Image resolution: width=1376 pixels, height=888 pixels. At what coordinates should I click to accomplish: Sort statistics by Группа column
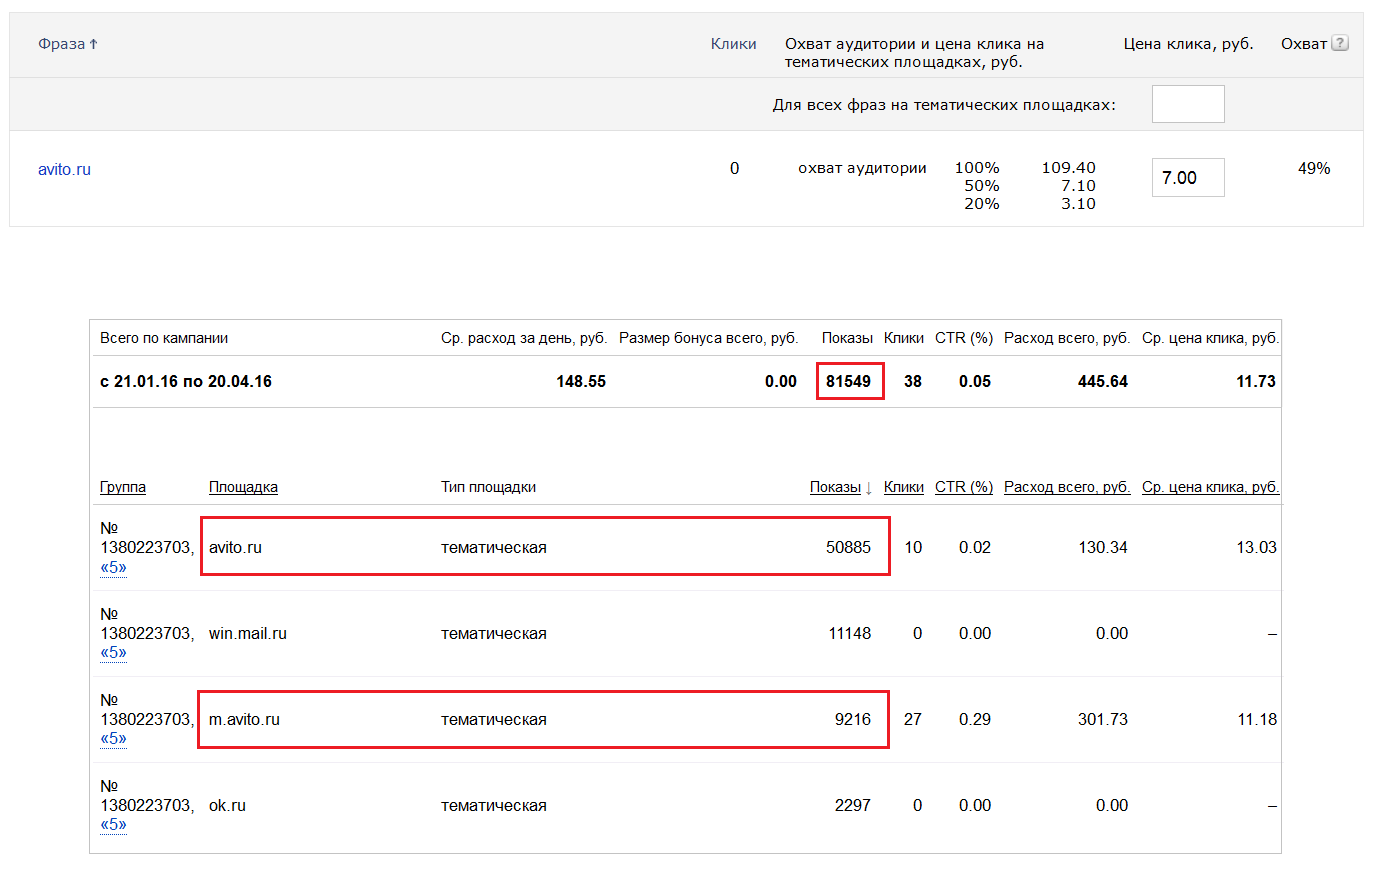tap(122, 487)
